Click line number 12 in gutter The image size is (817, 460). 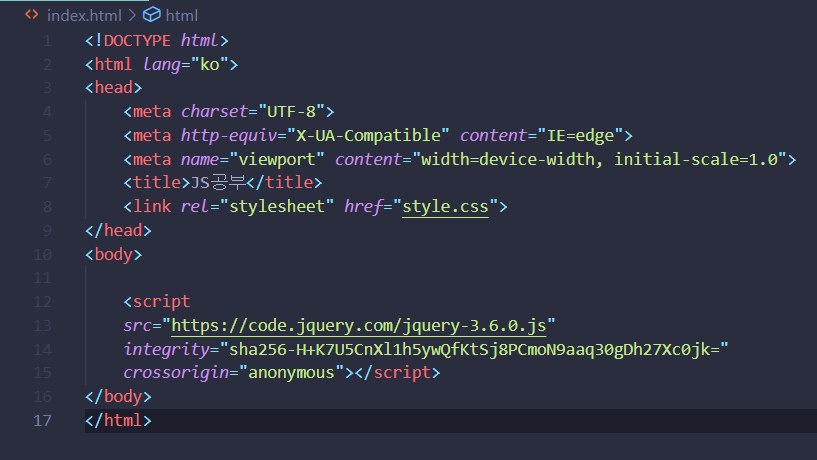[43, 302]
